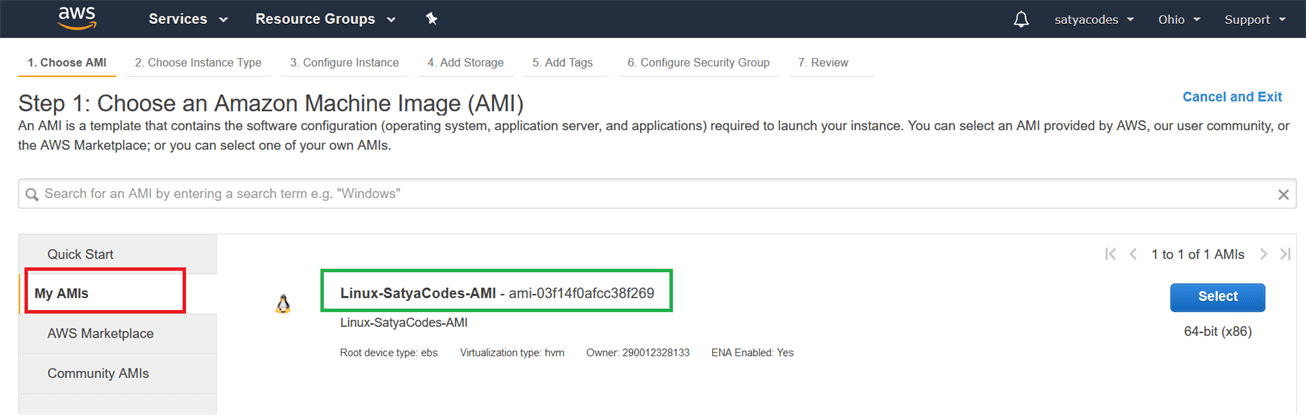
Task: Select the Linux-SatyaCodes-AMI image
Action: tap(1217, 296)
